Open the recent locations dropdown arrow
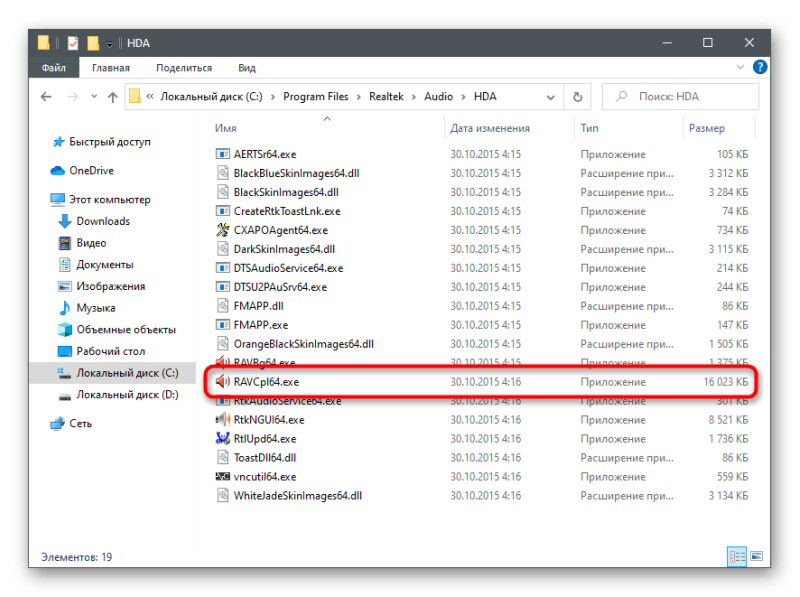The height and width of the screenshot is (597, 800). pos(94,96)
